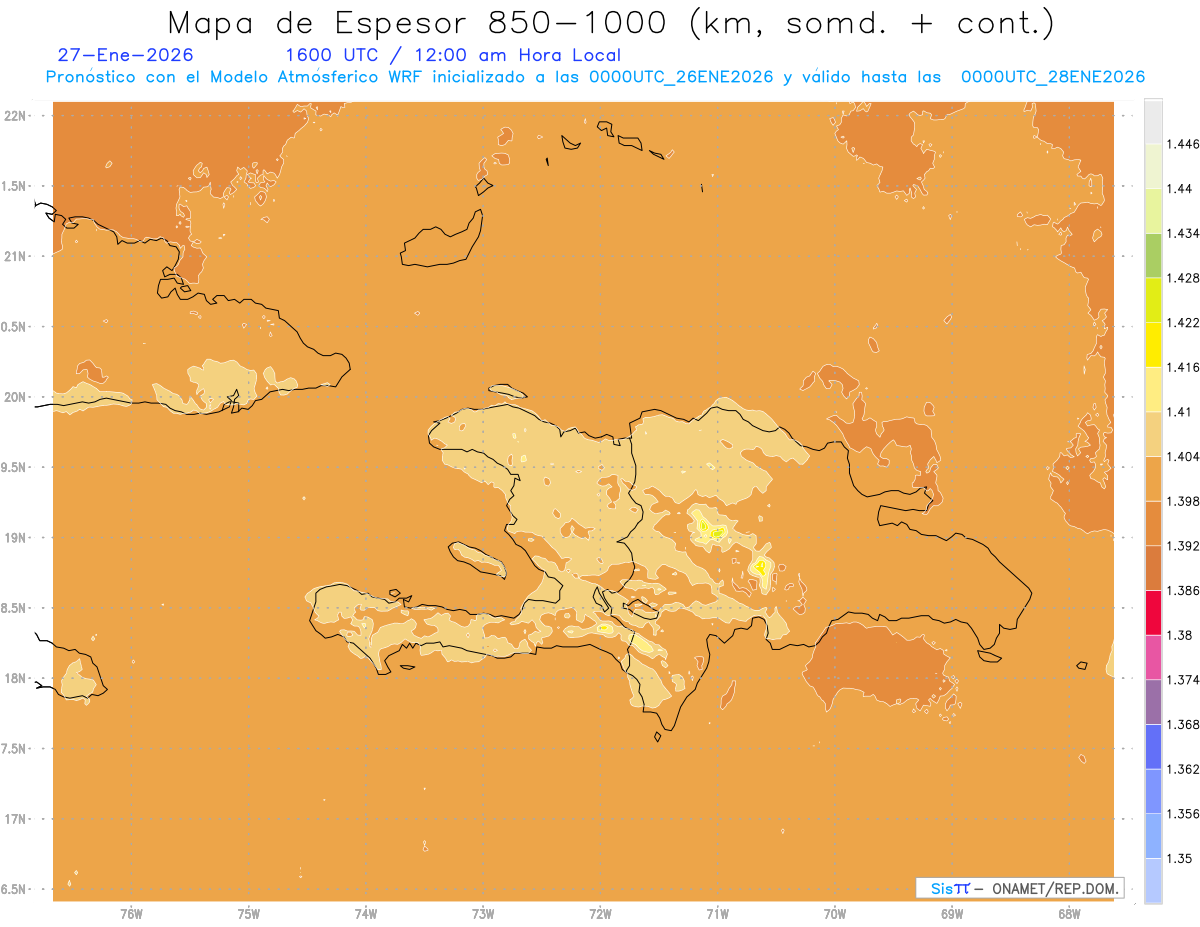1200x927 pixels.
Task: Click the '76W' longitude axis label
Action: tap(131, 914)
